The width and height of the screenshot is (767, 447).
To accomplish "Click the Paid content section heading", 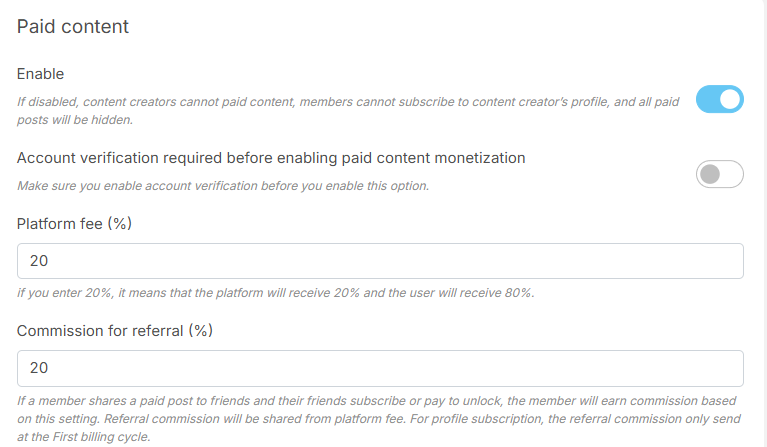I will (73, 27).
